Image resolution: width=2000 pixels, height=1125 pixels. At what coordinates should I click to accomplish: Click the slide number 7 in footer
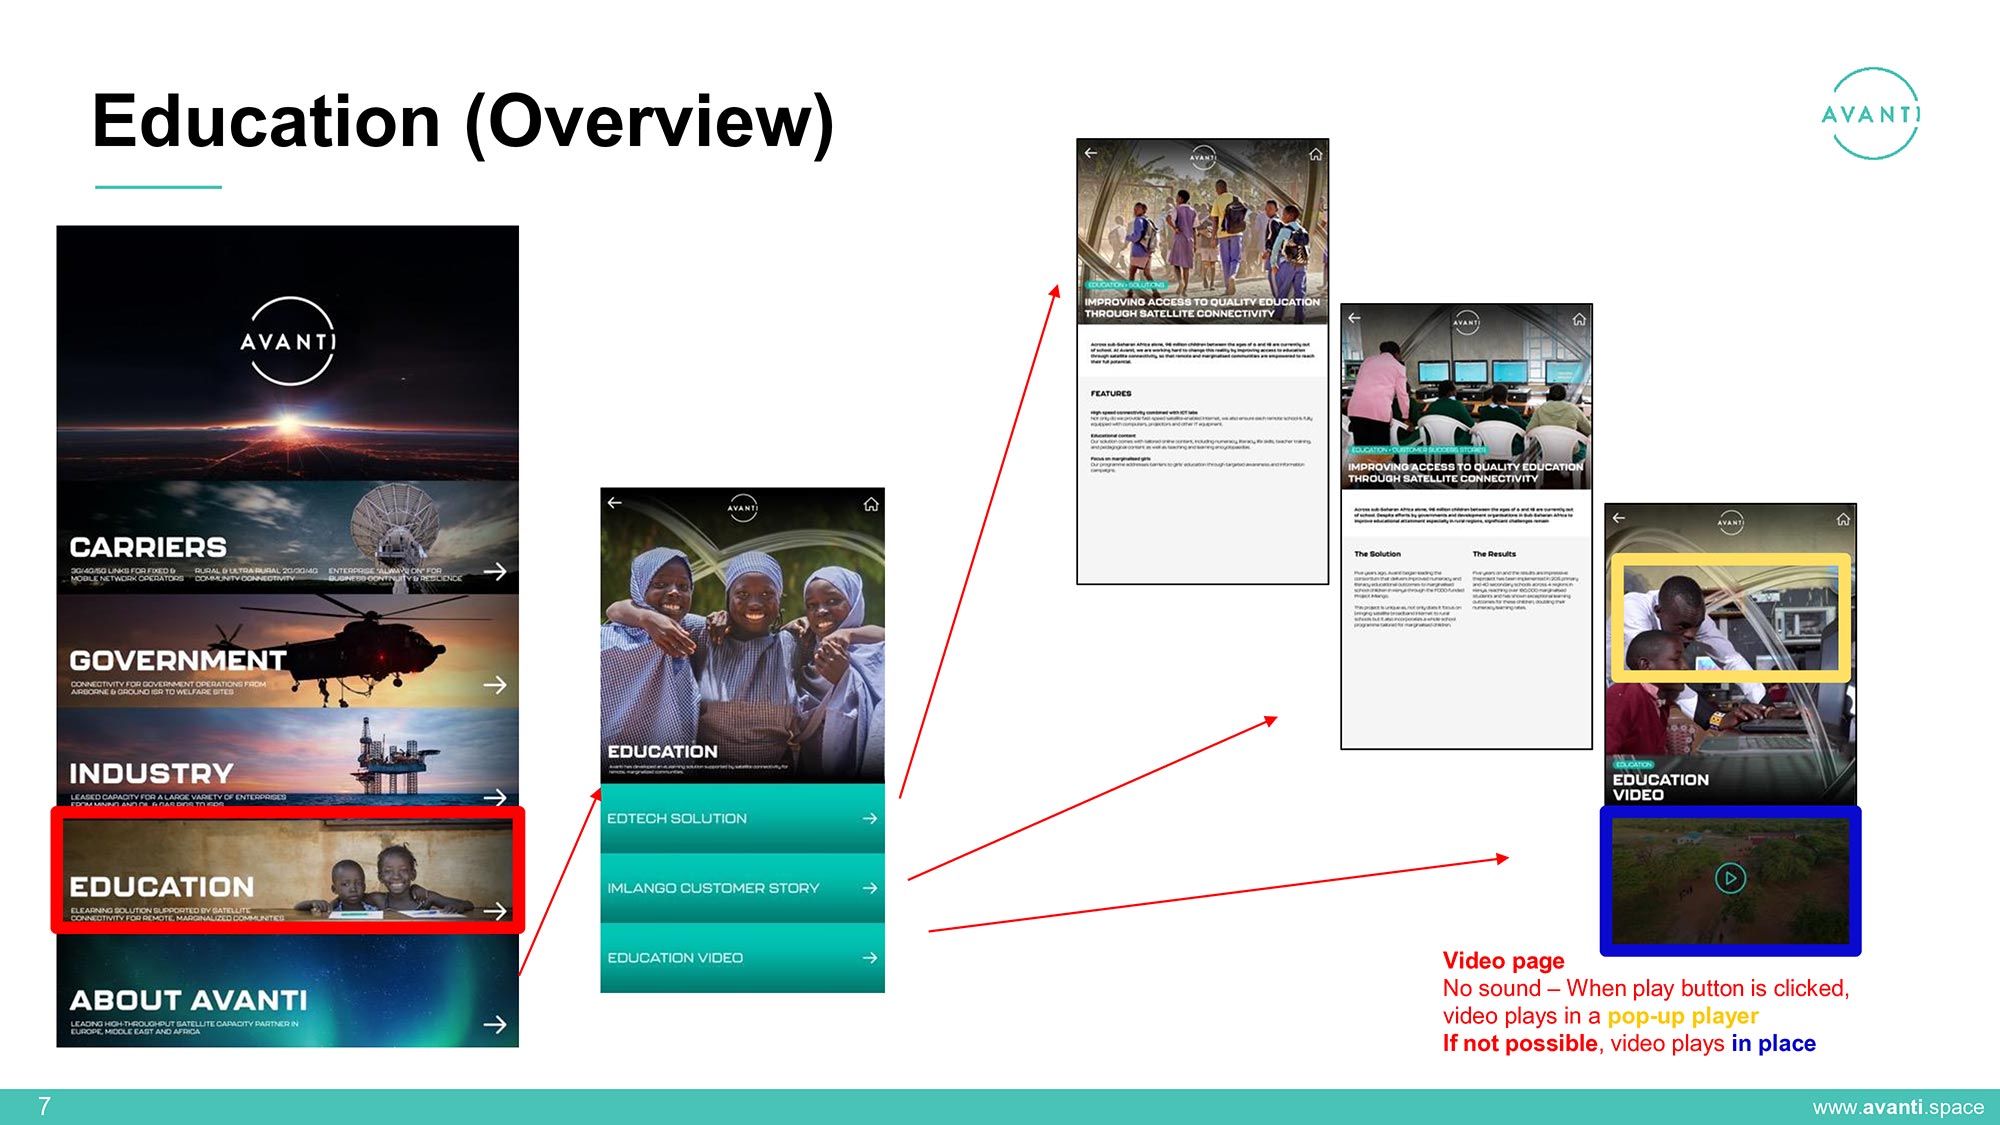[44, 1106]
